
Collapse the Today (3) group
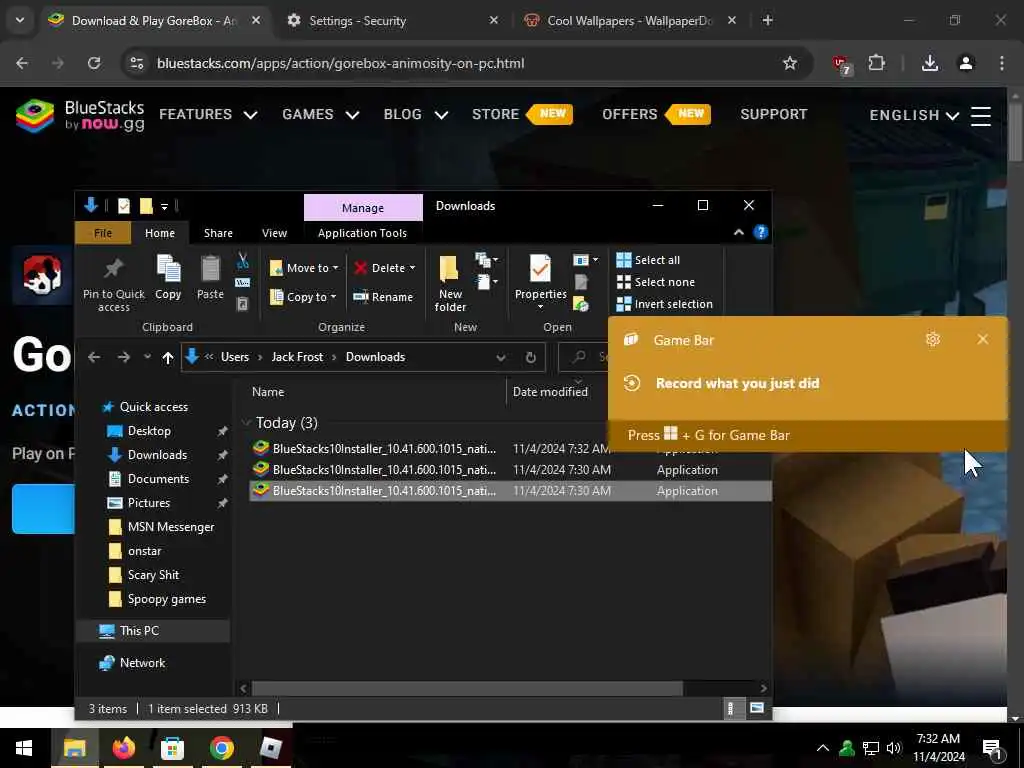pyautogui.click(x=247, y=423)
